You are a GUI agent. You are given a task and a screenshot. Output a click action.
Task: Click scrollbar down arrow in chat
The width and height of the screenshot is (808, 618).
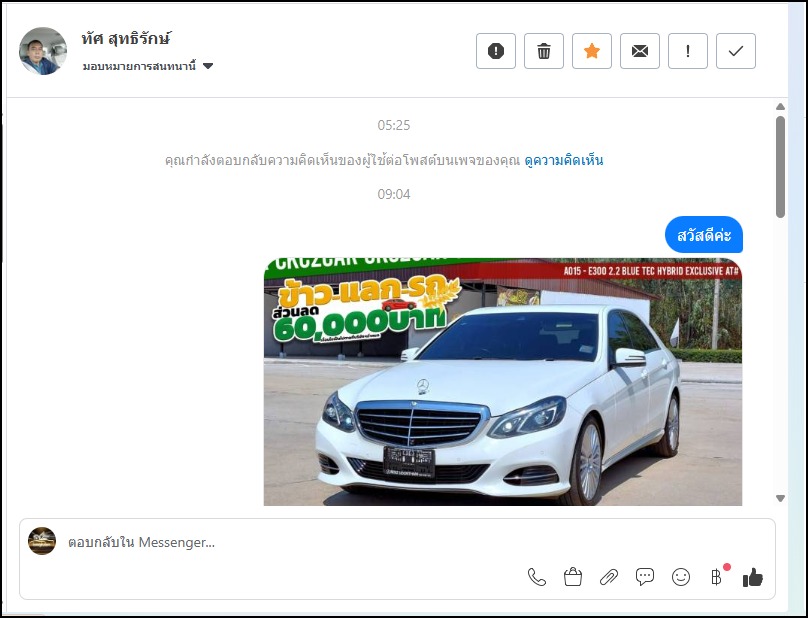(780, 498)
